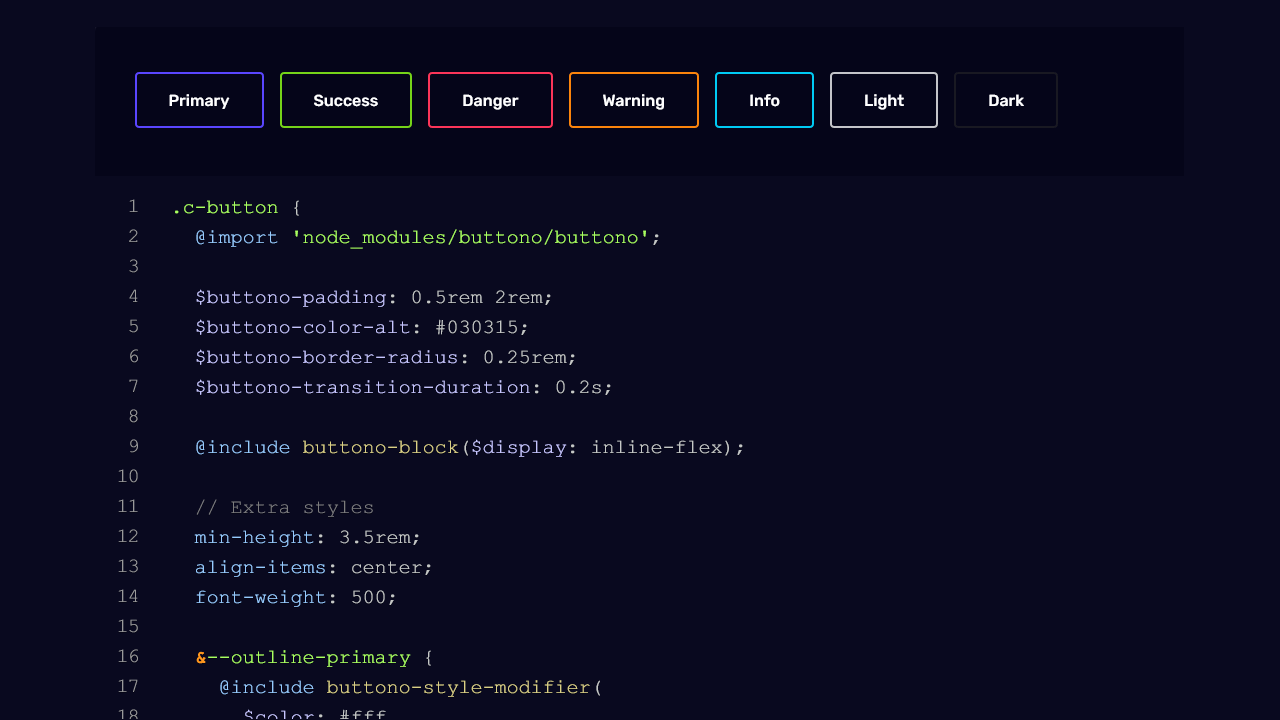Click the #030315 color value
Screen dimensions: 1280x720
482,328
